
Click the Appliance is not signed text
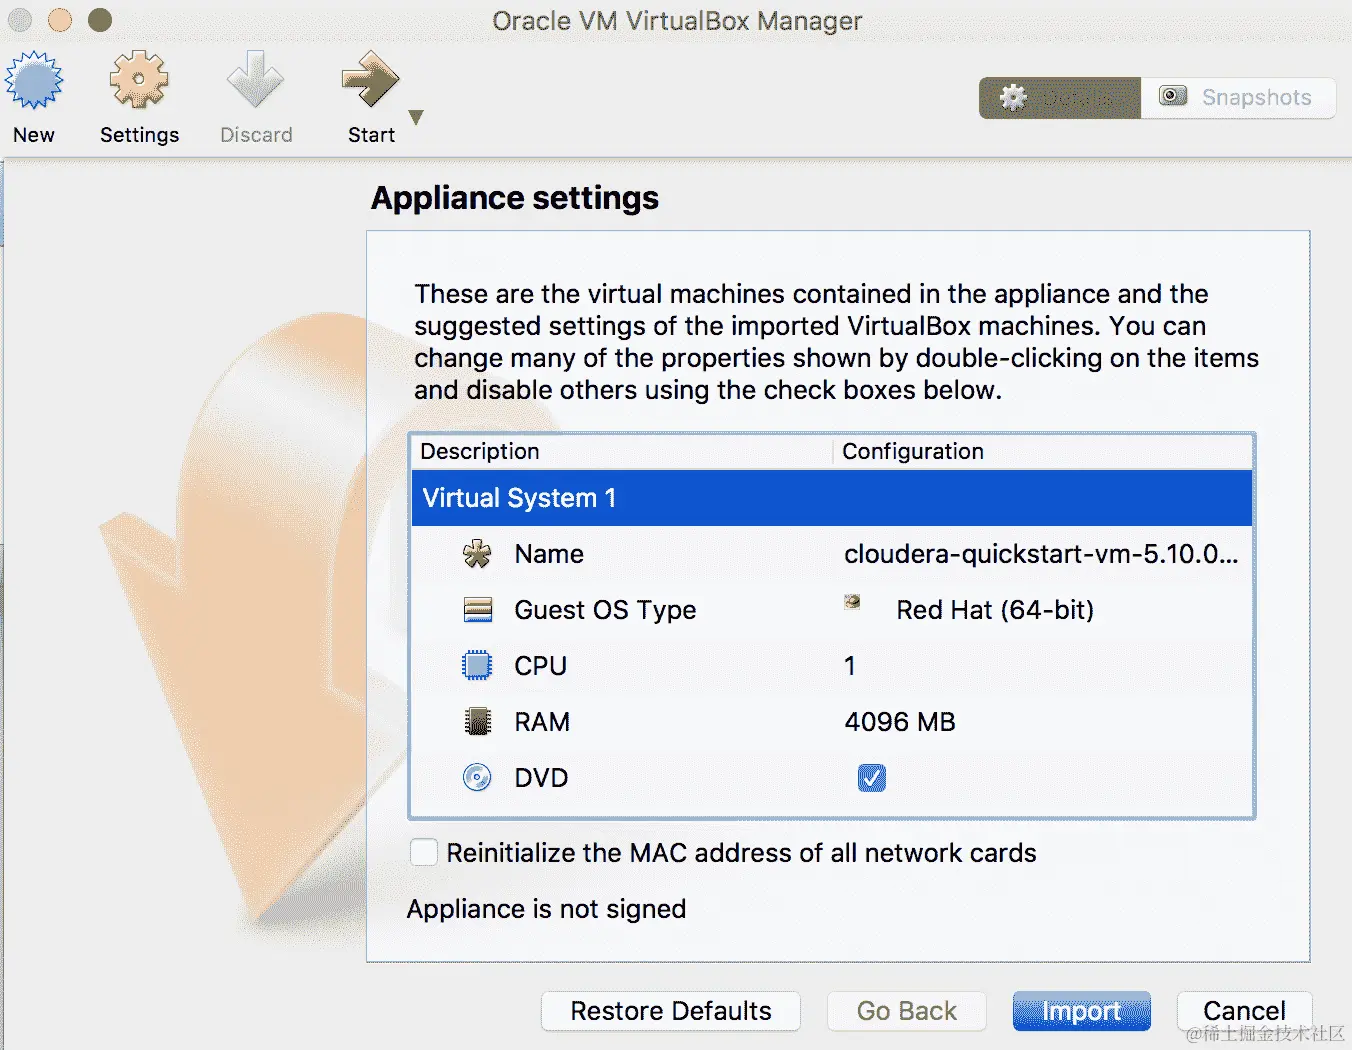pyautogui.click(x=546, y=909)
